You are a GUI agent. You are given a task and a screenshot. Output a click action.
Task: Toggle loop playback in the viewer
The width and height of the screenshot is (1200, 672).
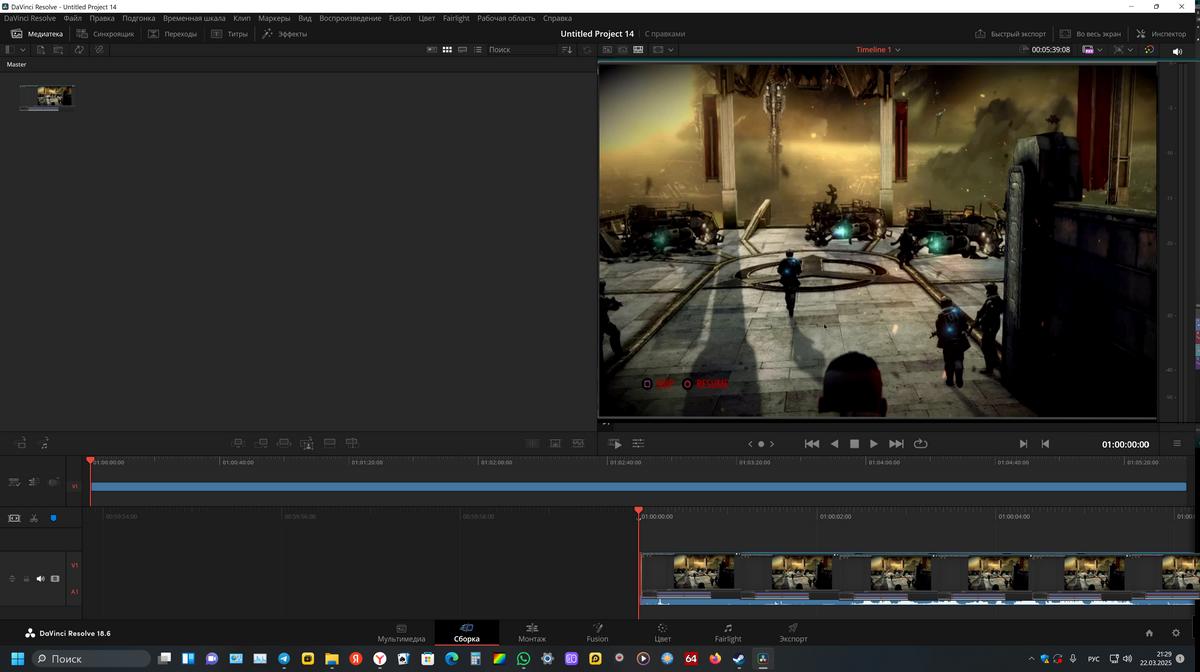point(920,444)
